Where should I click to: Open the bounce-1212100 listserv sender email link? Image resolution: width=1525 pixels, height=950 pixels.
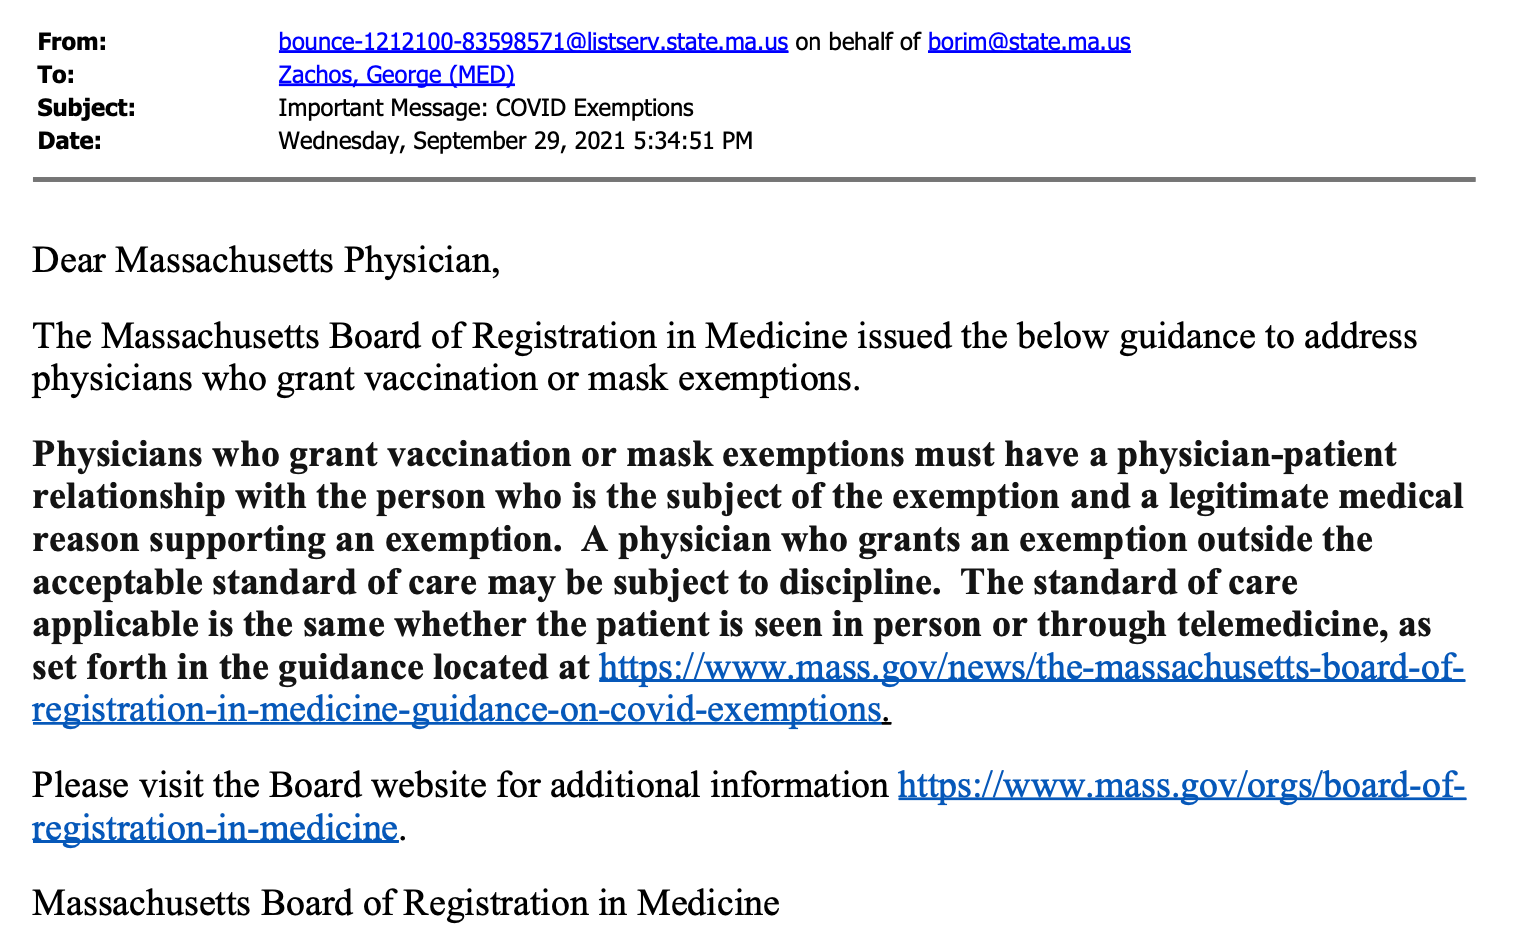click(x=533, y=42)
